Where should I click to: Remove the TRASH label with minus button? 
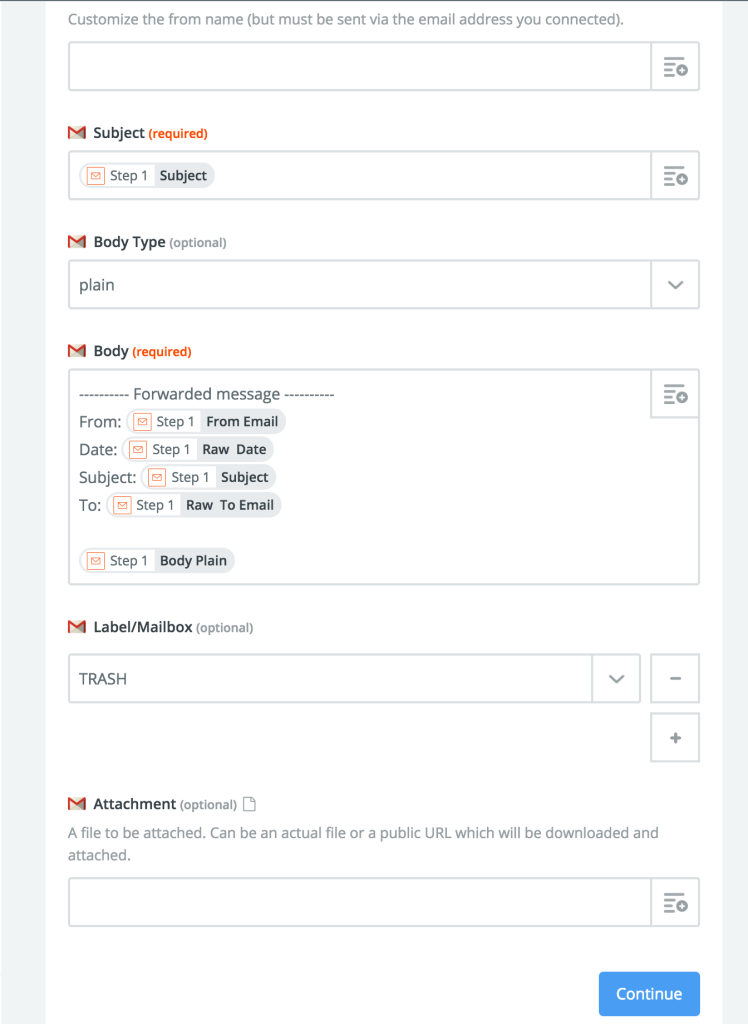pos(675,679)
